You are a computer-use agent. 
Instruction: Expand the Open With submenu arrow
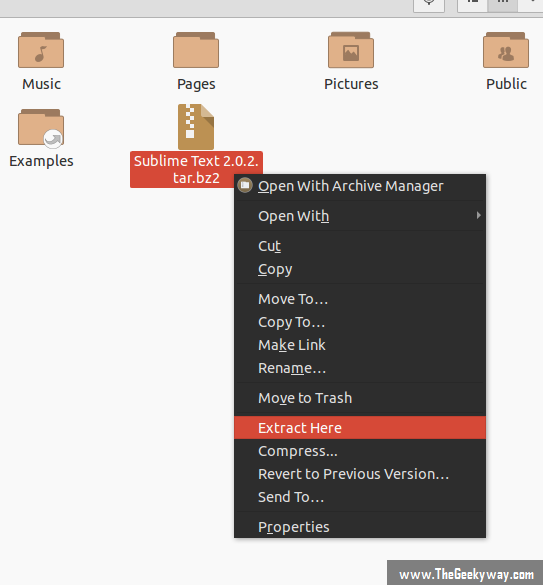click(x=478, y=215)
